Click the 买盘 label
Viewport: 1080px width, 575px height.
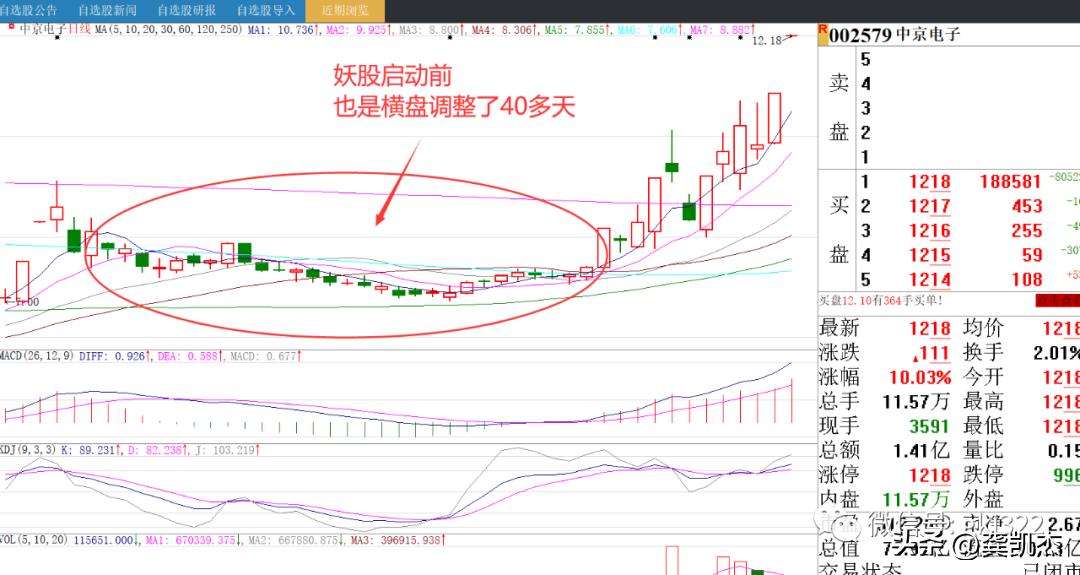[838, 230]
